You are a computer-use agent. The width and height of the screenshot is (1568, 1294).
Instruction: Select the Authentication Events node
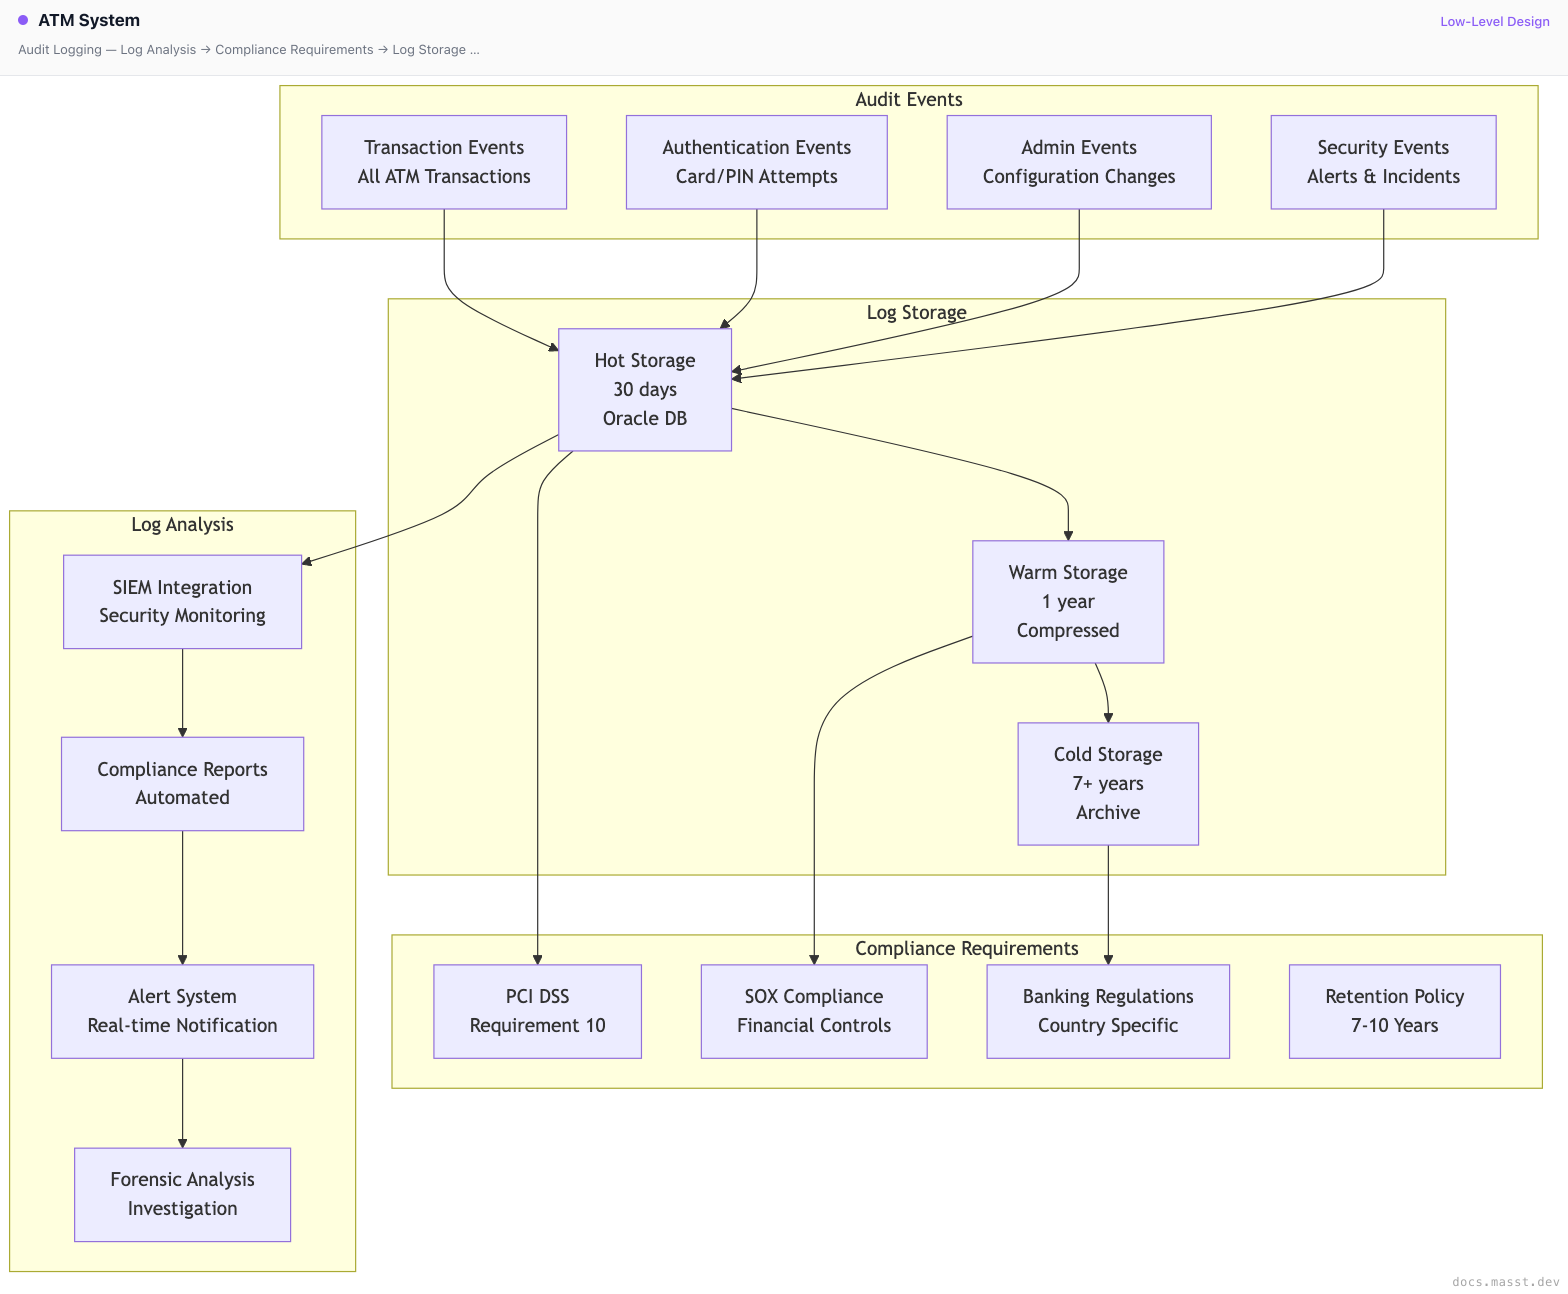pos(756,162)
